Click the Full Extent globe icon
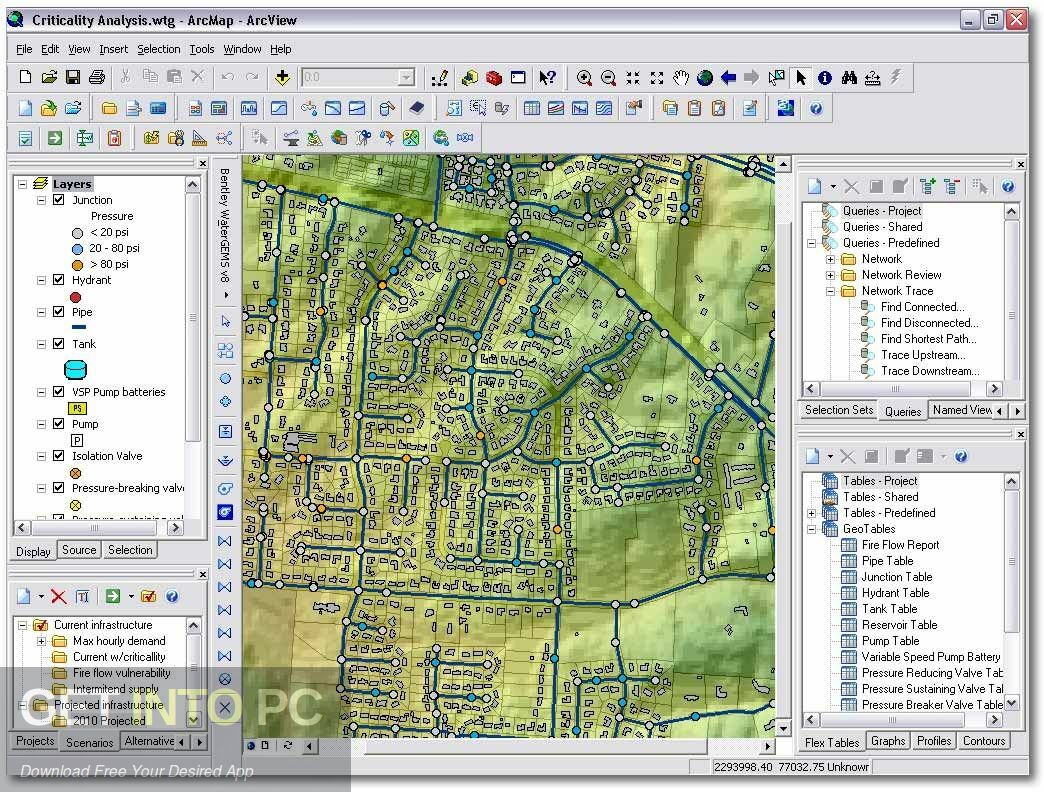The height and width of the screenshot is (792, 1044). (704, 78)
